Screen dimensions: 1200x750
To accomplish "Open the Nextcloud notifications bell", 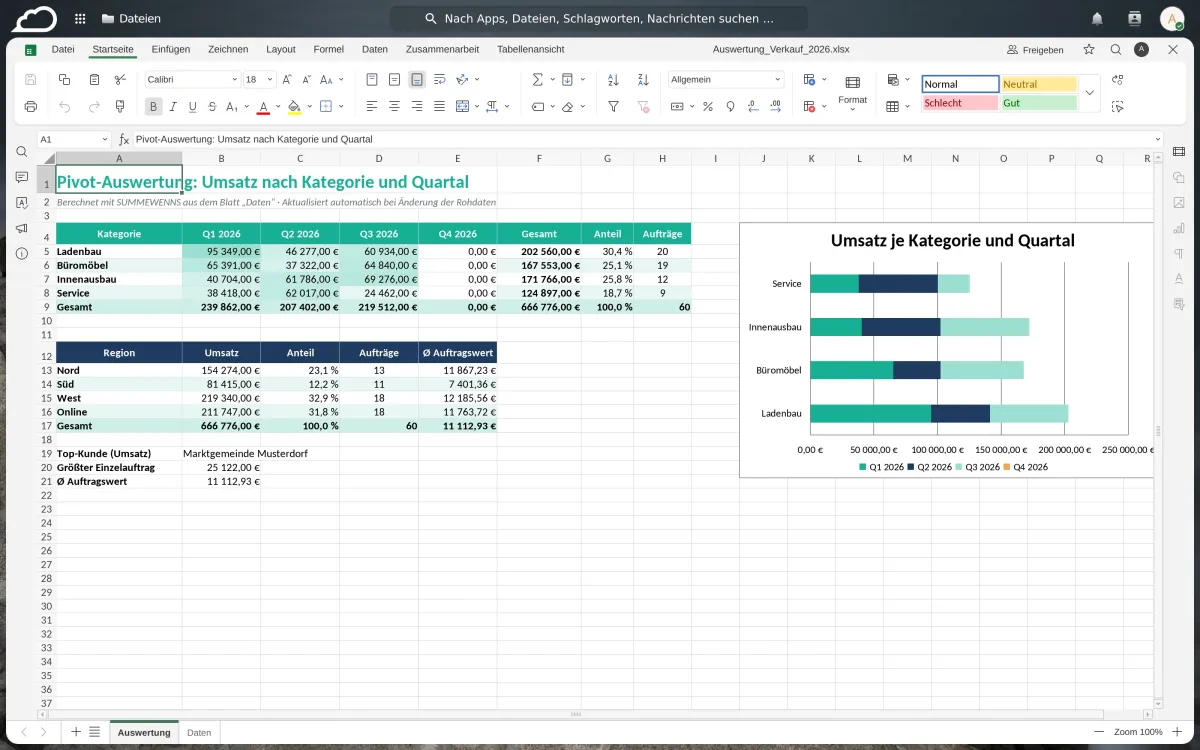I will 1098,18.
